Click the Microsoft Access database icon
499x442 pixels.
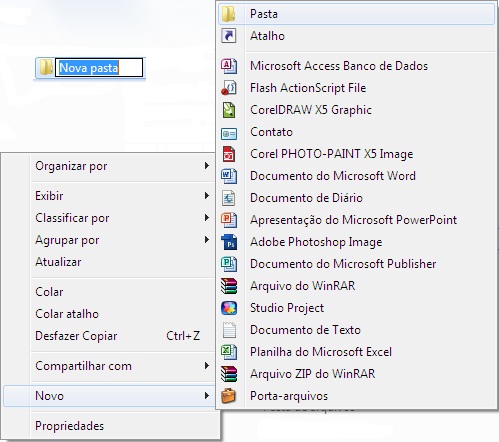coord(229,66)
